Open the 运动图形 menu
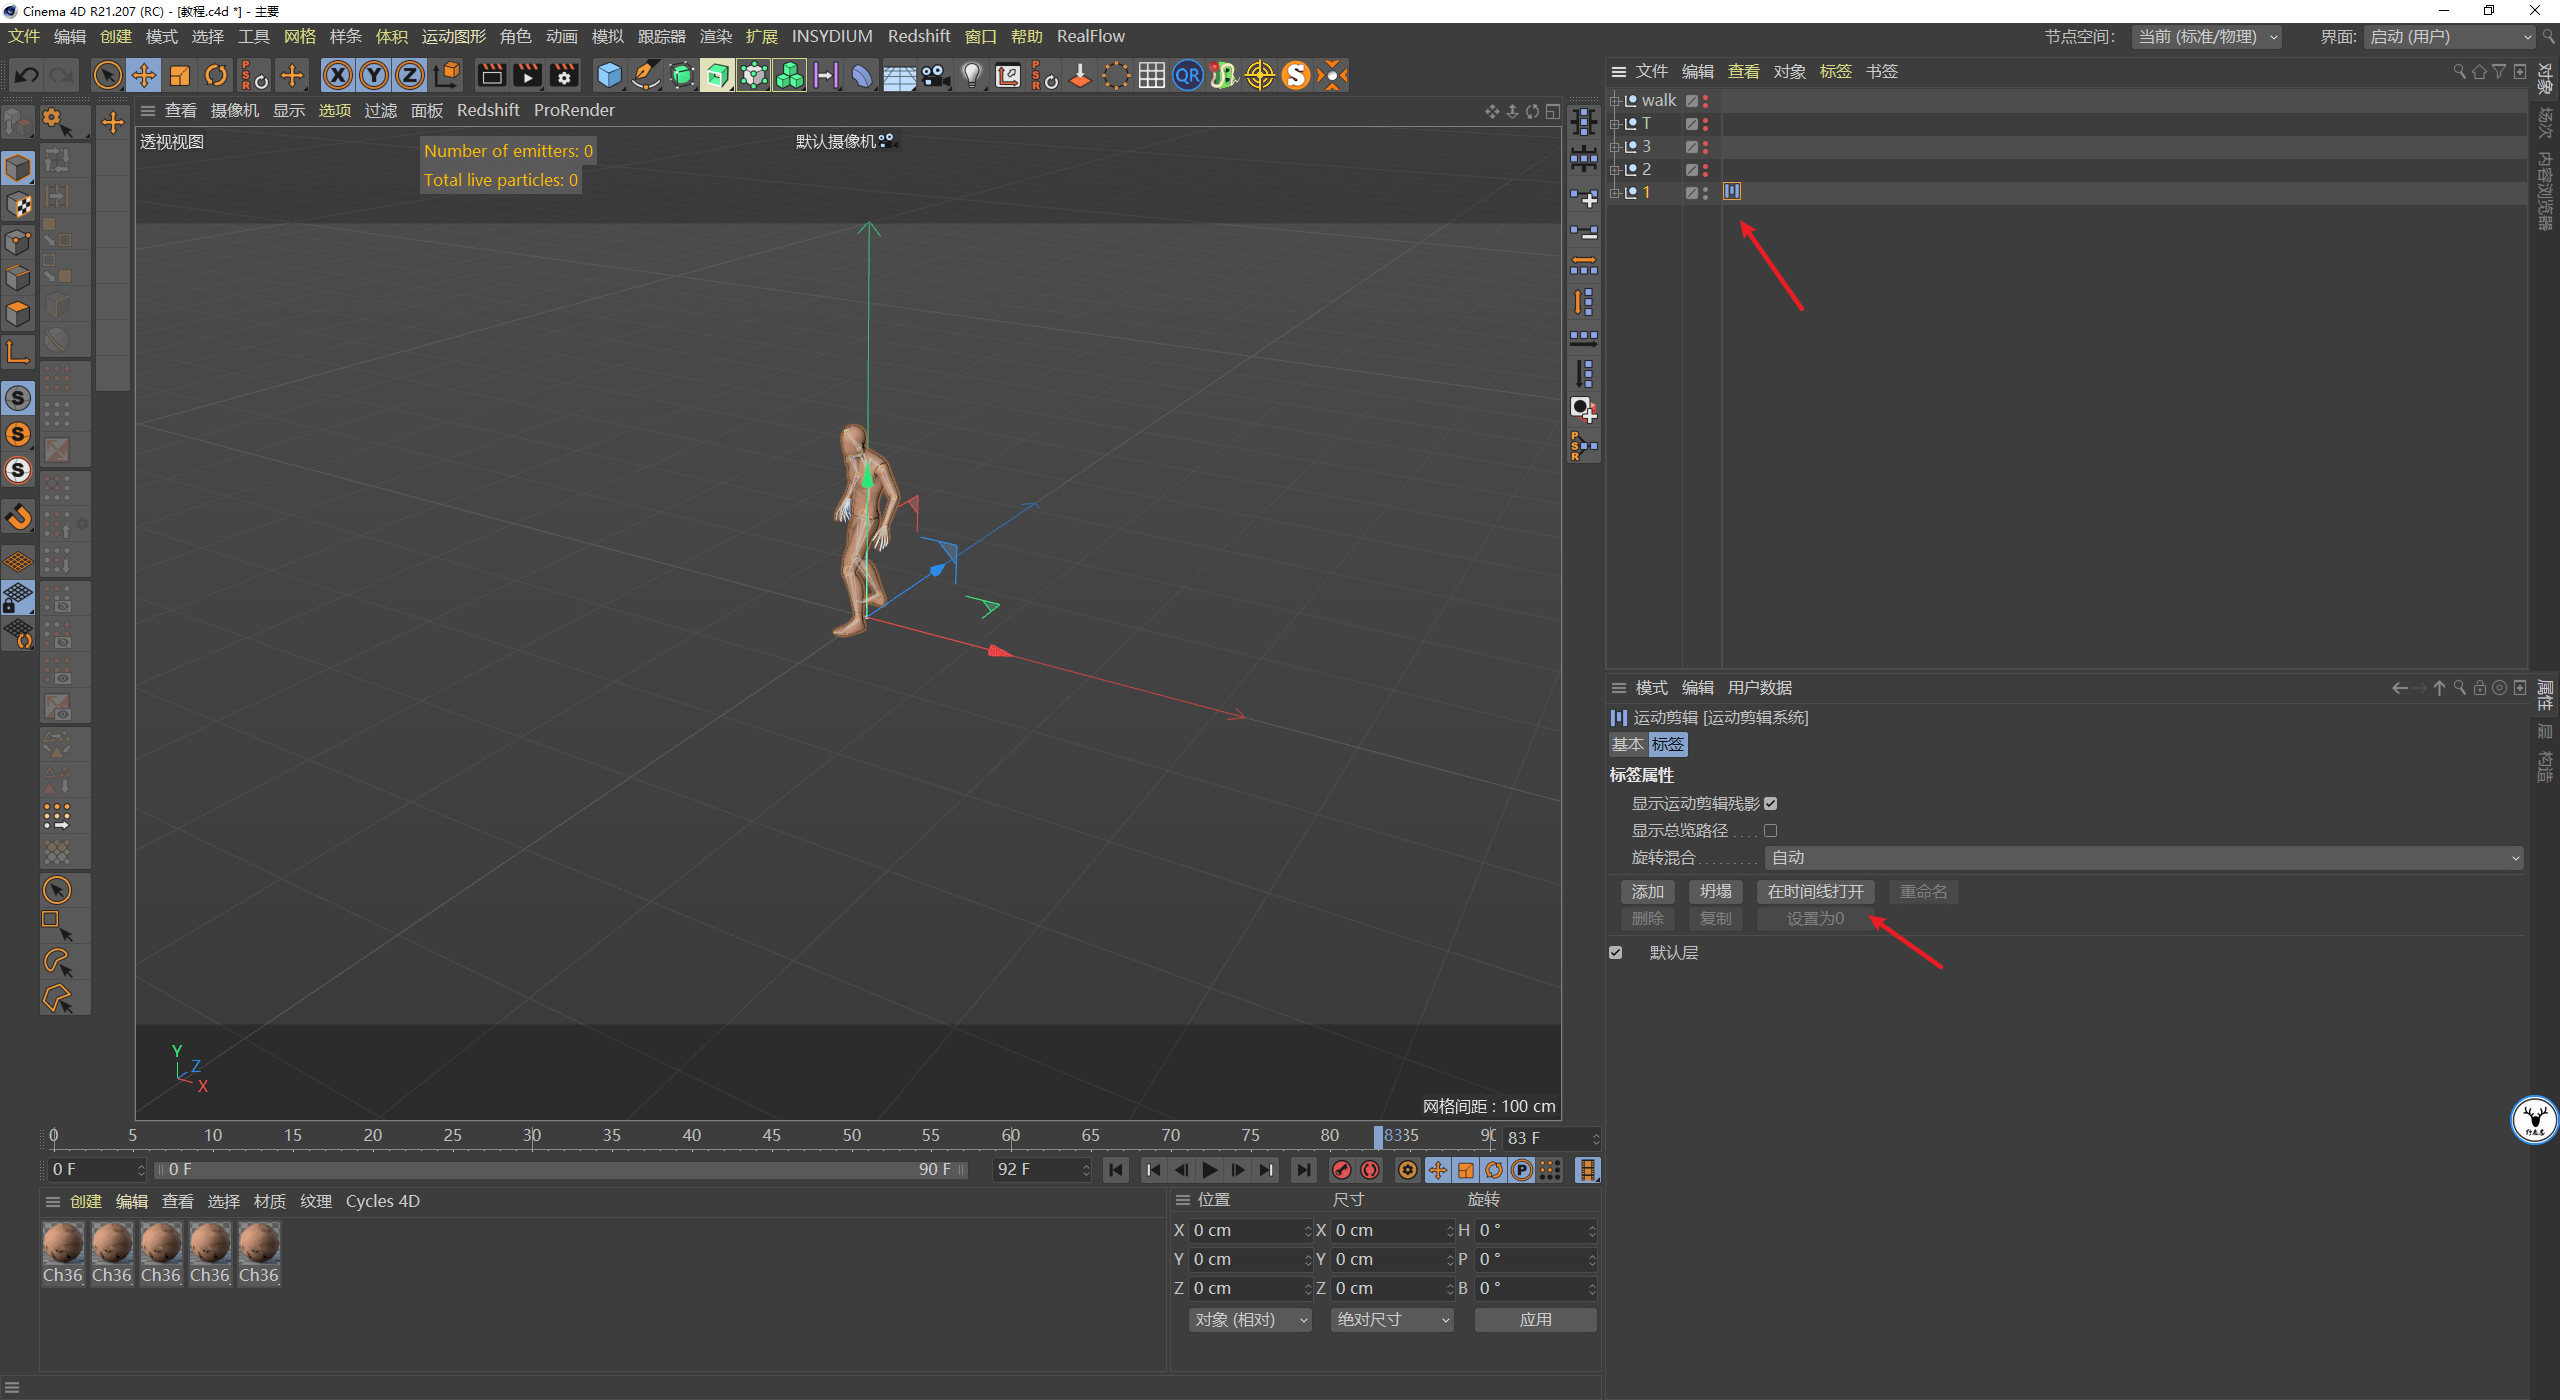 [x=453, y=36]
